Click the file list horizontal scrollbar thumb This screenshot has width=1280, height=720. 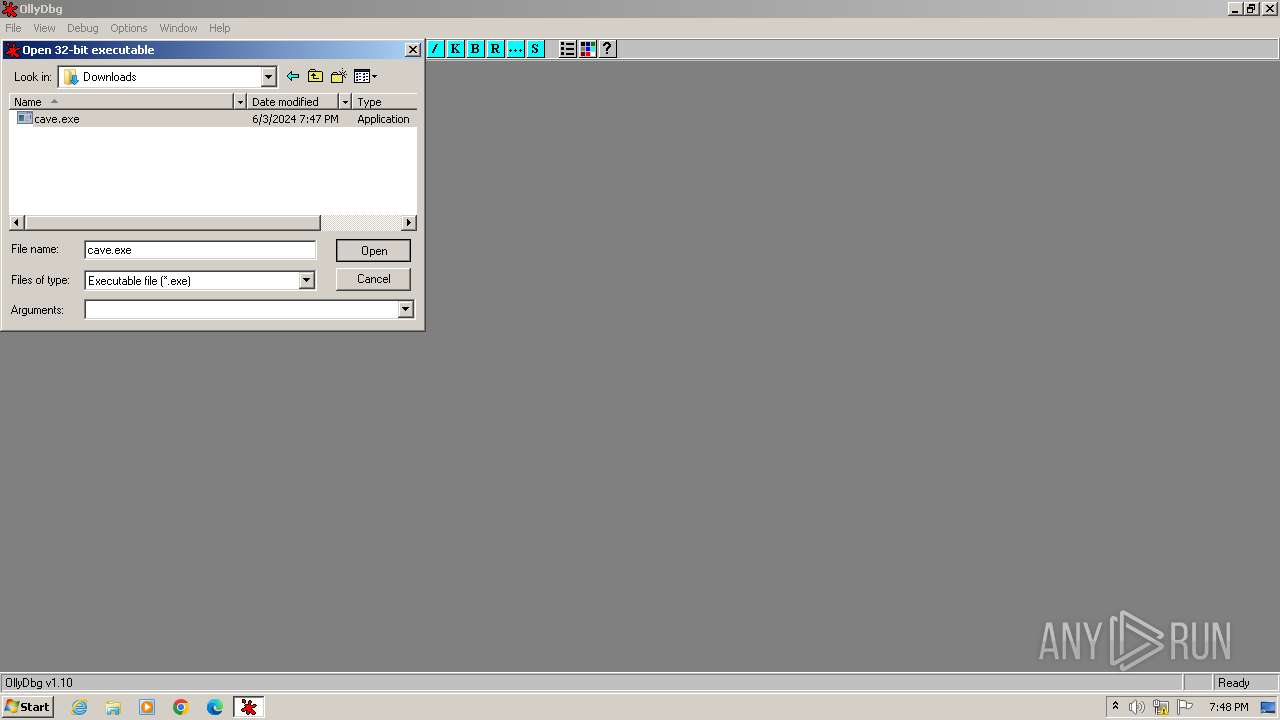[x=172, y=223]
